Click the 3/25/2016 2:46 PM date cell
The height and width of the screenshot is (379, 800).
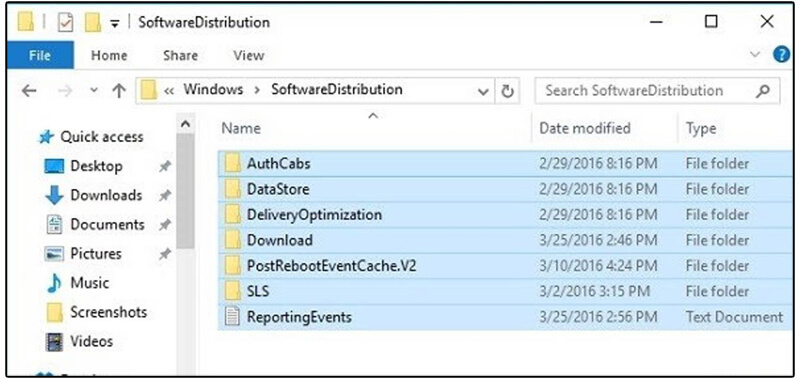click(598, 240)
